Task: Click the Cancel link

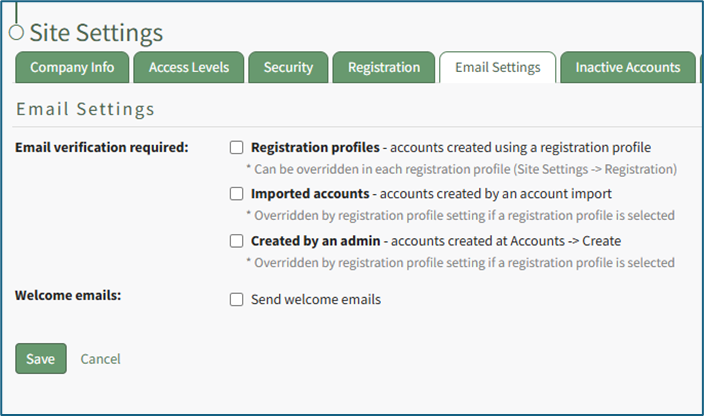Action: [100, 359]
